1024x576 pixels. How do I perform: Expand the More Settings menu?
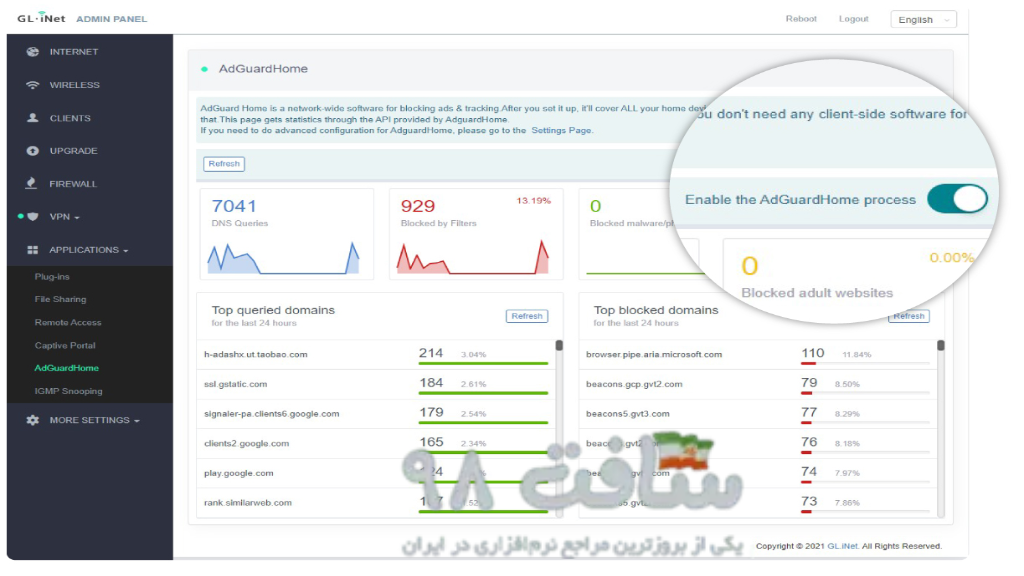click(x=95, y=420)
